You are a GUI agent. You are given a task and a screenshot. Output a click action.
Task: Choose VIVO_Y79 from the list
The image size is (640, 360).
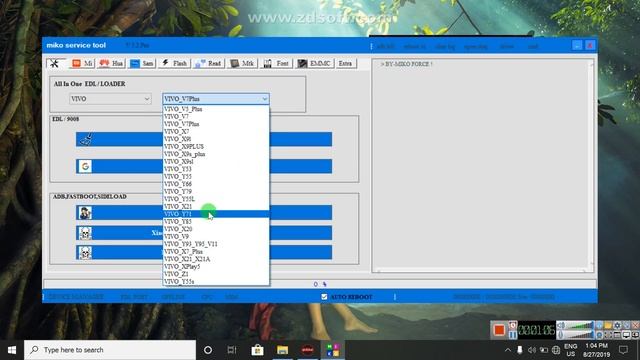coord(216,191)
